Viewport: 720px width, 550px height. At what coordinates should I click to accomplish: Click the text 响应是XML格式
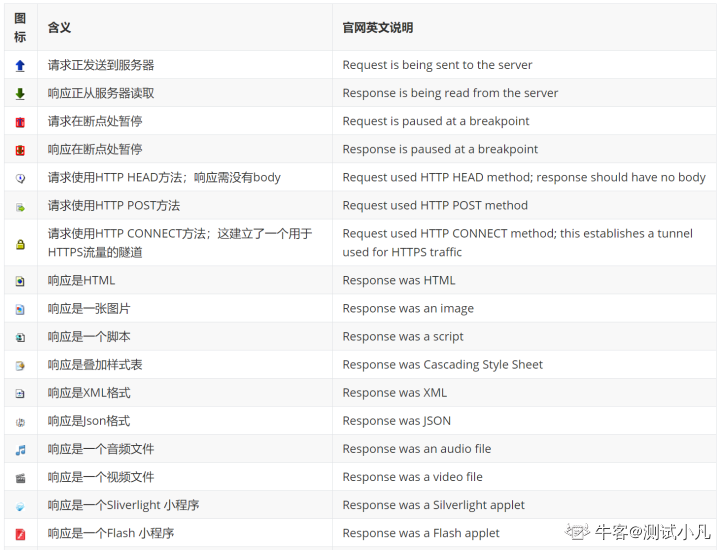point(89,393)
